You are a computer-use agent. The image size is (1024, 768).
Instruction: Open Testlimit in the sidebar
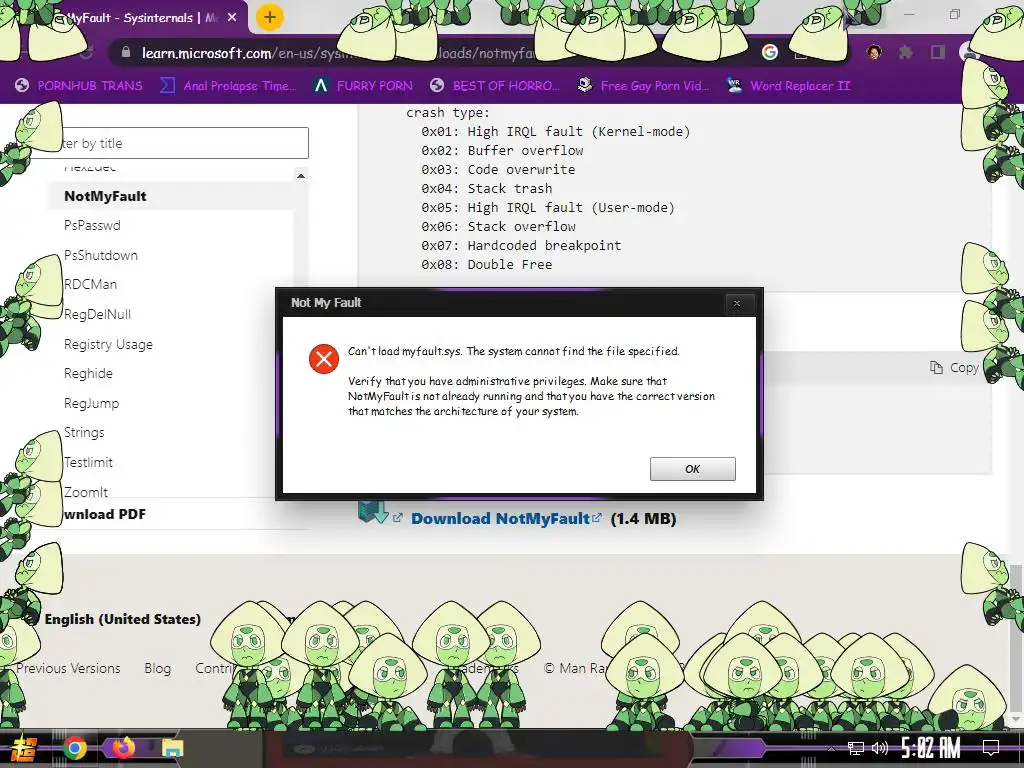click(x=88, y=462)
